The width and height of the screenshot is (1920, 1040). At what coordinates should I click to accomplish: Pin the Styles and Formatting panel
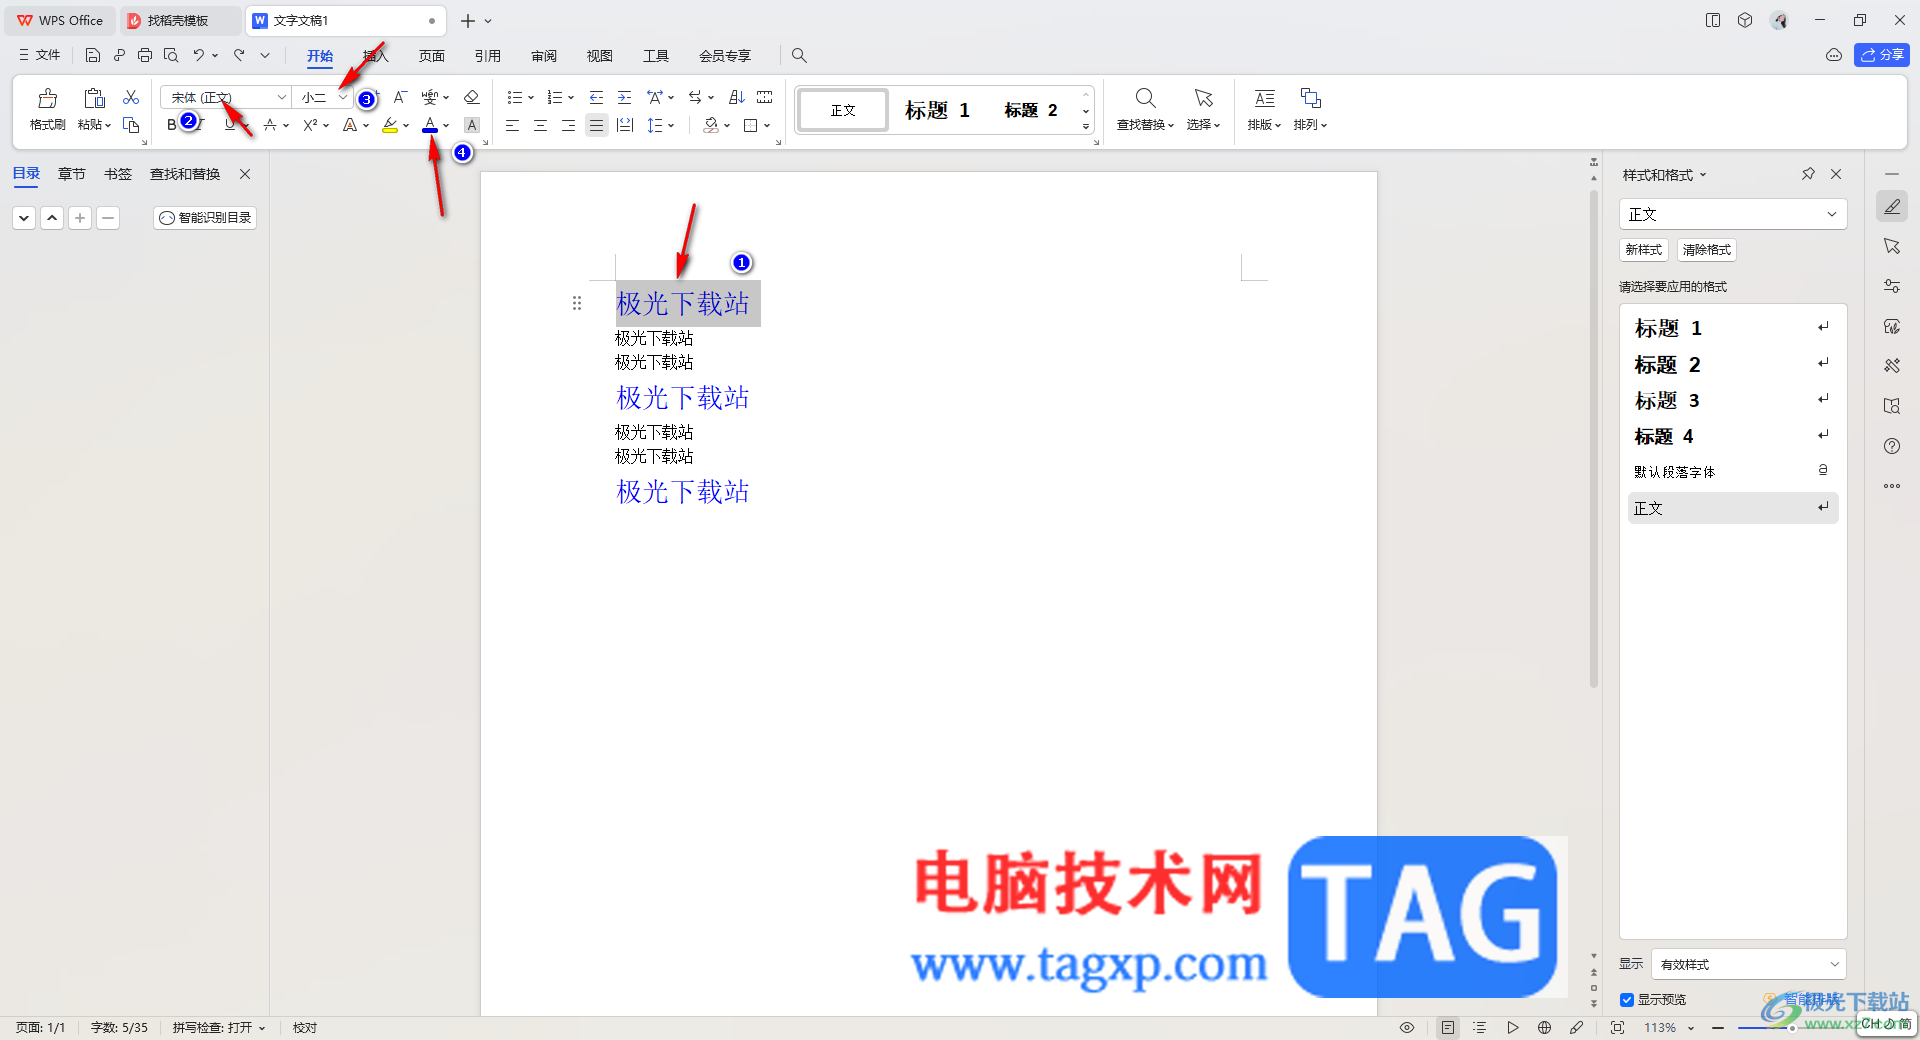(x=1808, y=174)
